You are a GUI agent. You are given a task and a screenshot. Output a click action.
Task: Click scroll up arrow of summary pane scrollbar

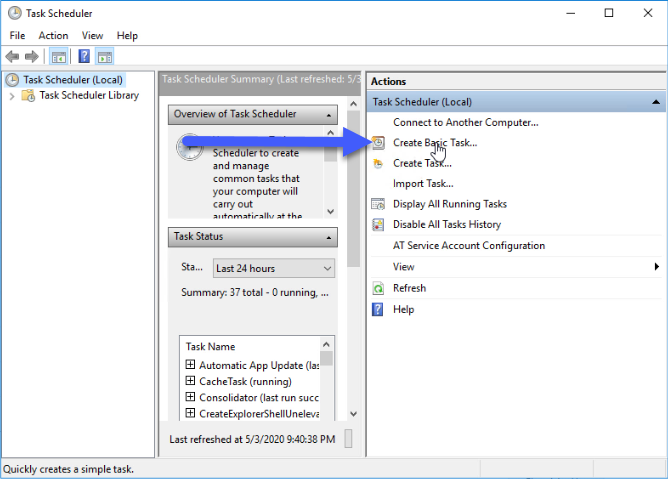pos(353,104)
